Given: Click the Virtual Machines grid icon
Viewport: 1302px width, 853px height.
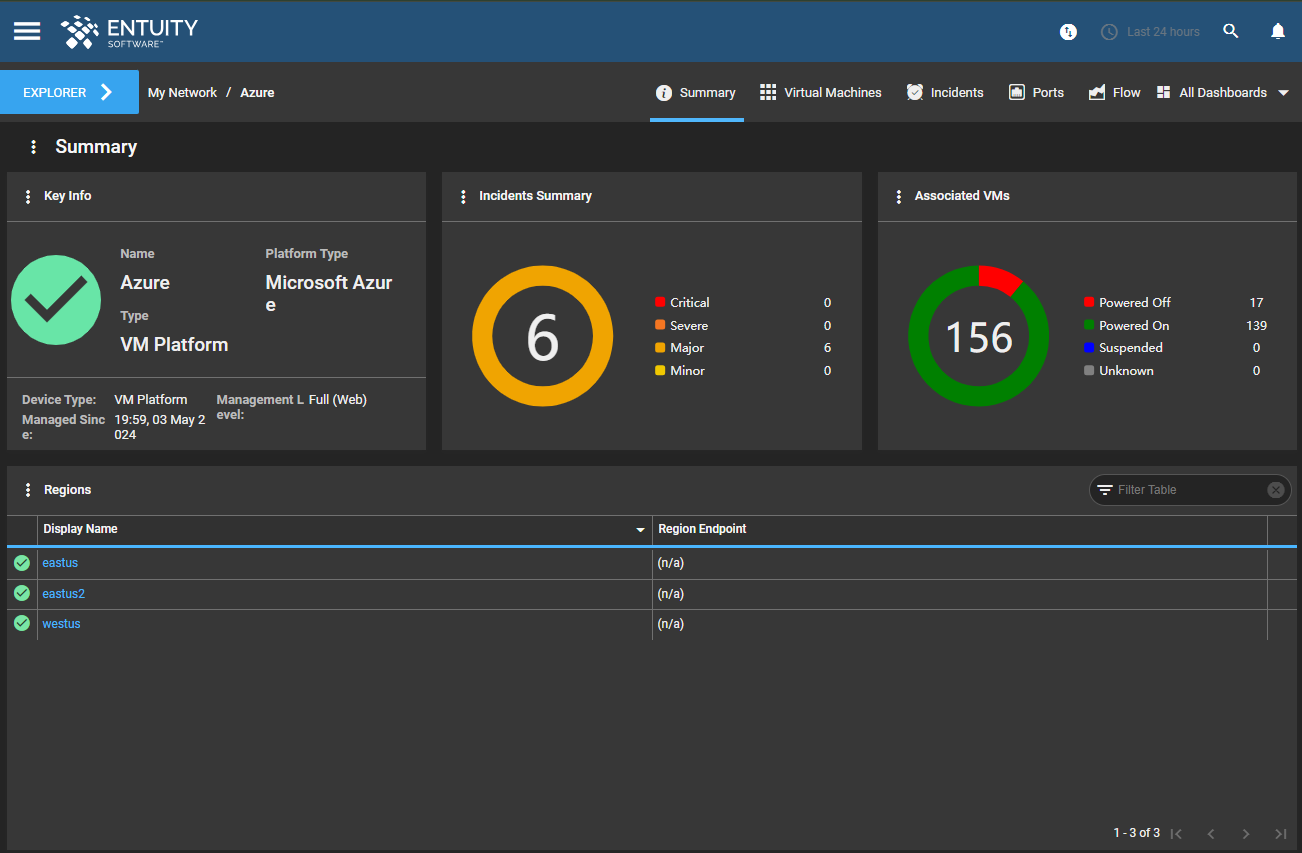Looking at the screenshot, I should tap(768, 92).
